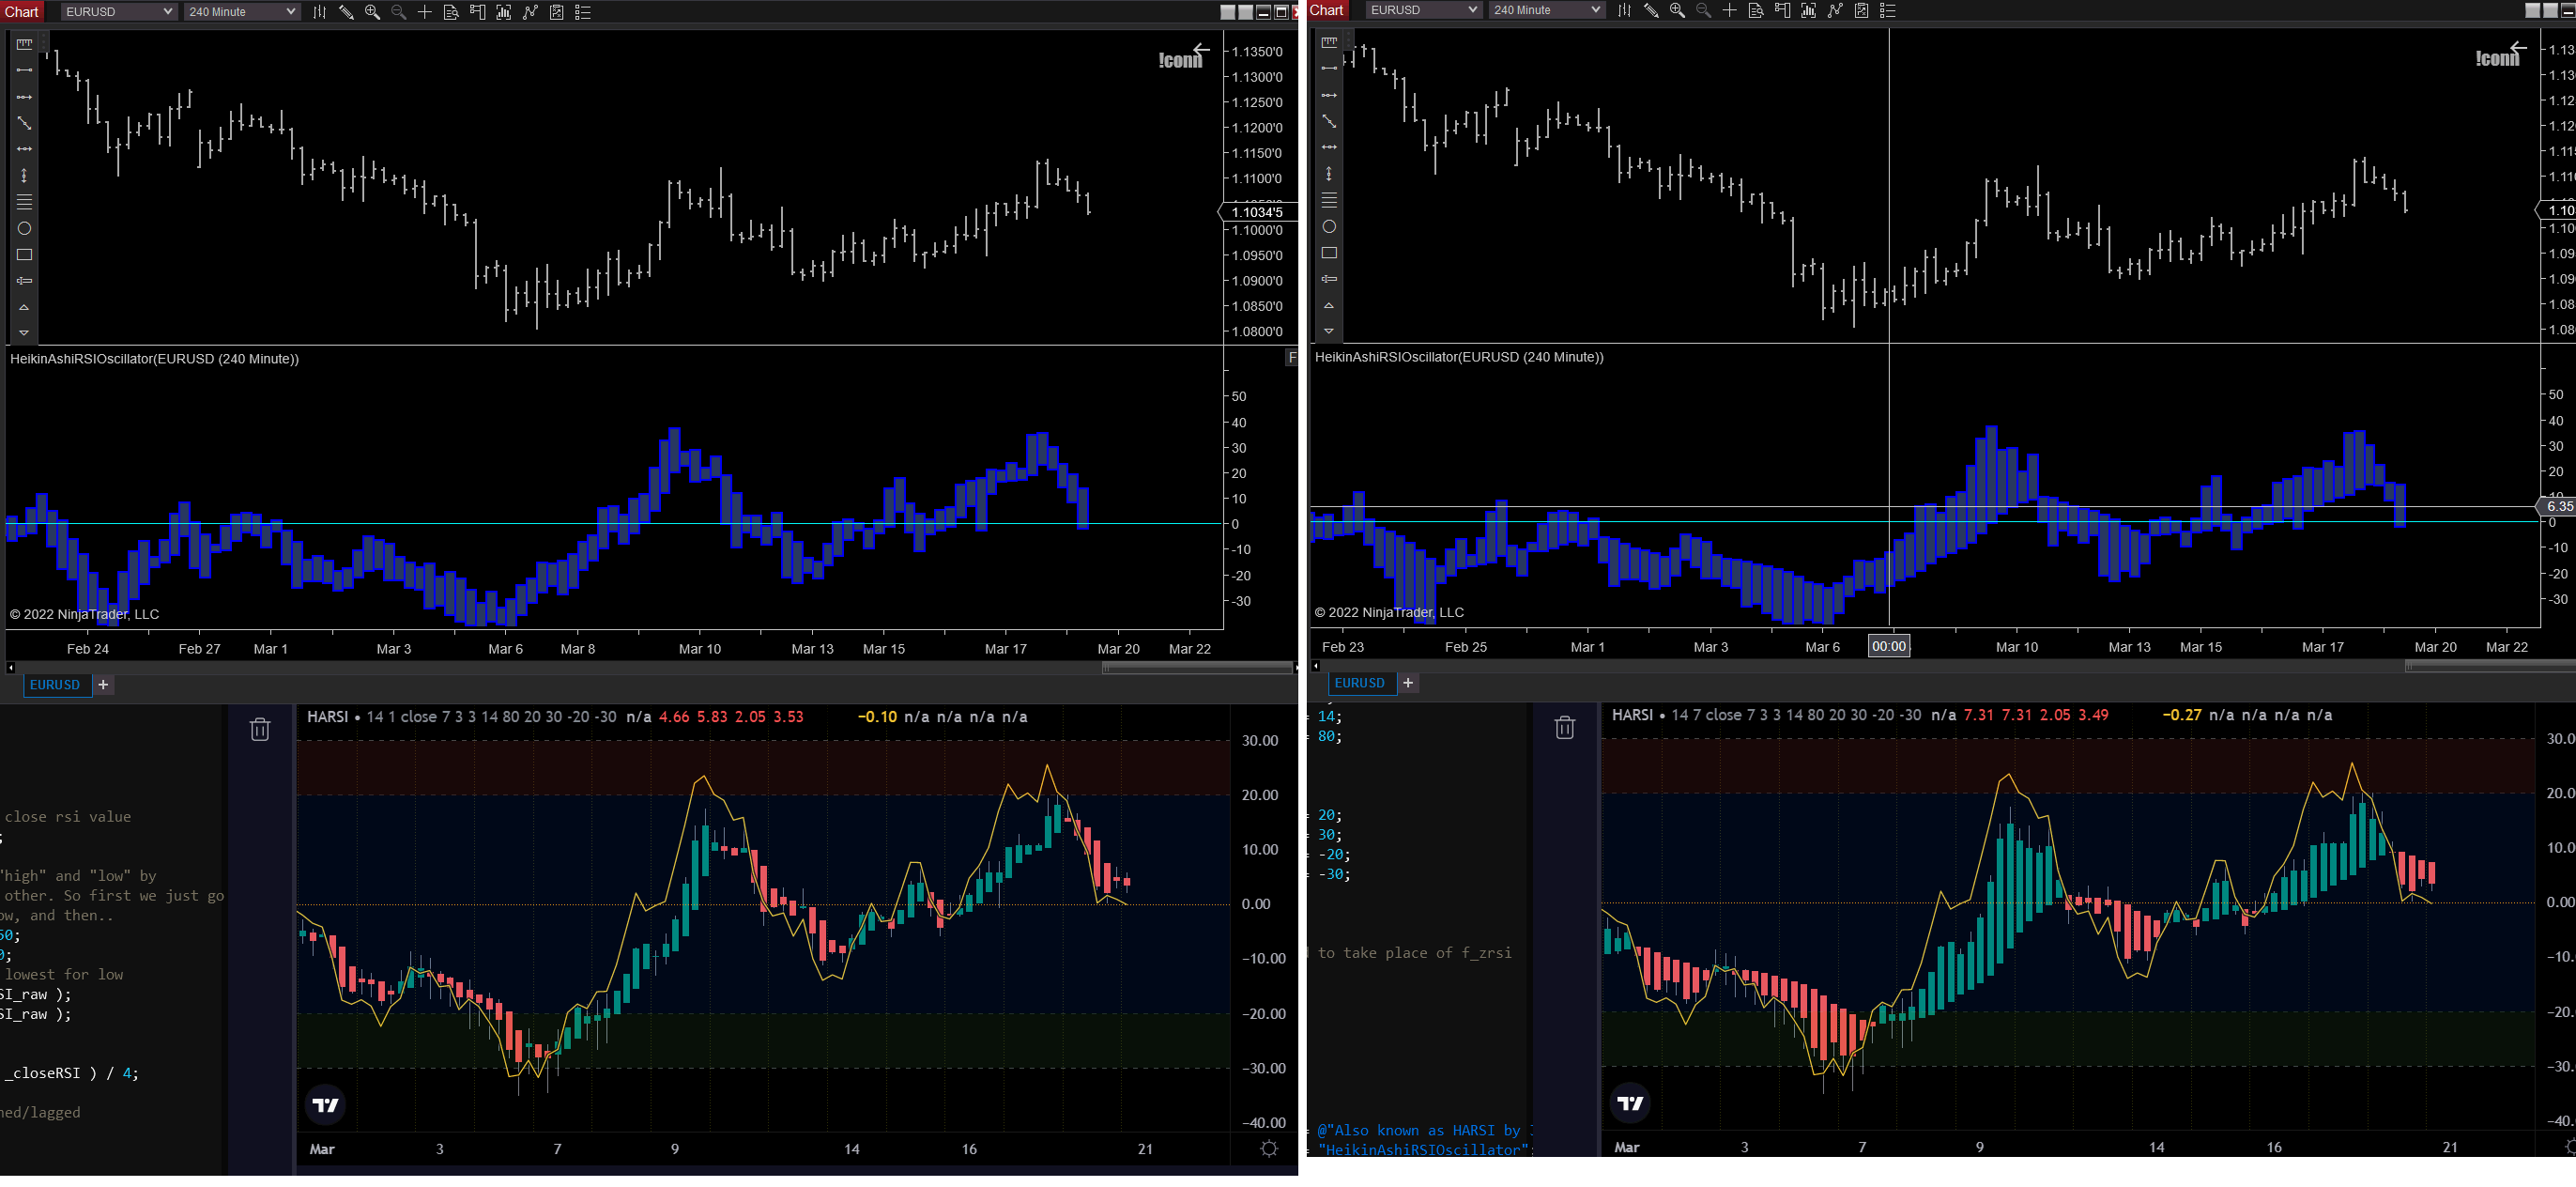The image size is (2576, 1187).
Task: Open Data Box in left chart toolbar
Action: [451, 12]
